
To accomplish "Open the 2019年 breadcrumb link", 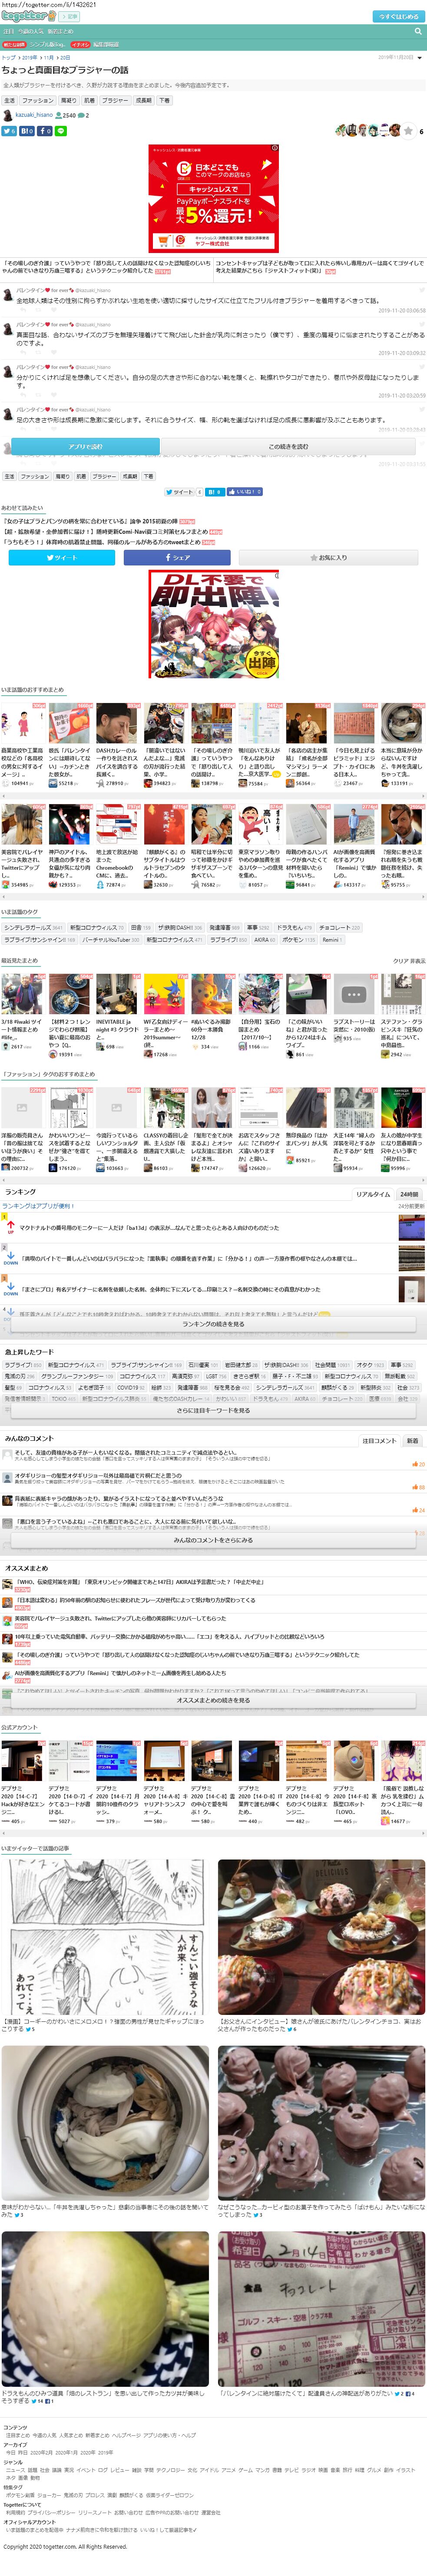I will coord(30,58).
